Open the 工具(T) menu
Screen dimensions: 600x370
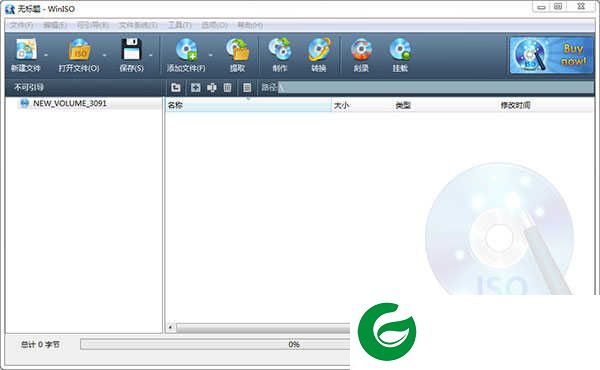tap(179, 25)
